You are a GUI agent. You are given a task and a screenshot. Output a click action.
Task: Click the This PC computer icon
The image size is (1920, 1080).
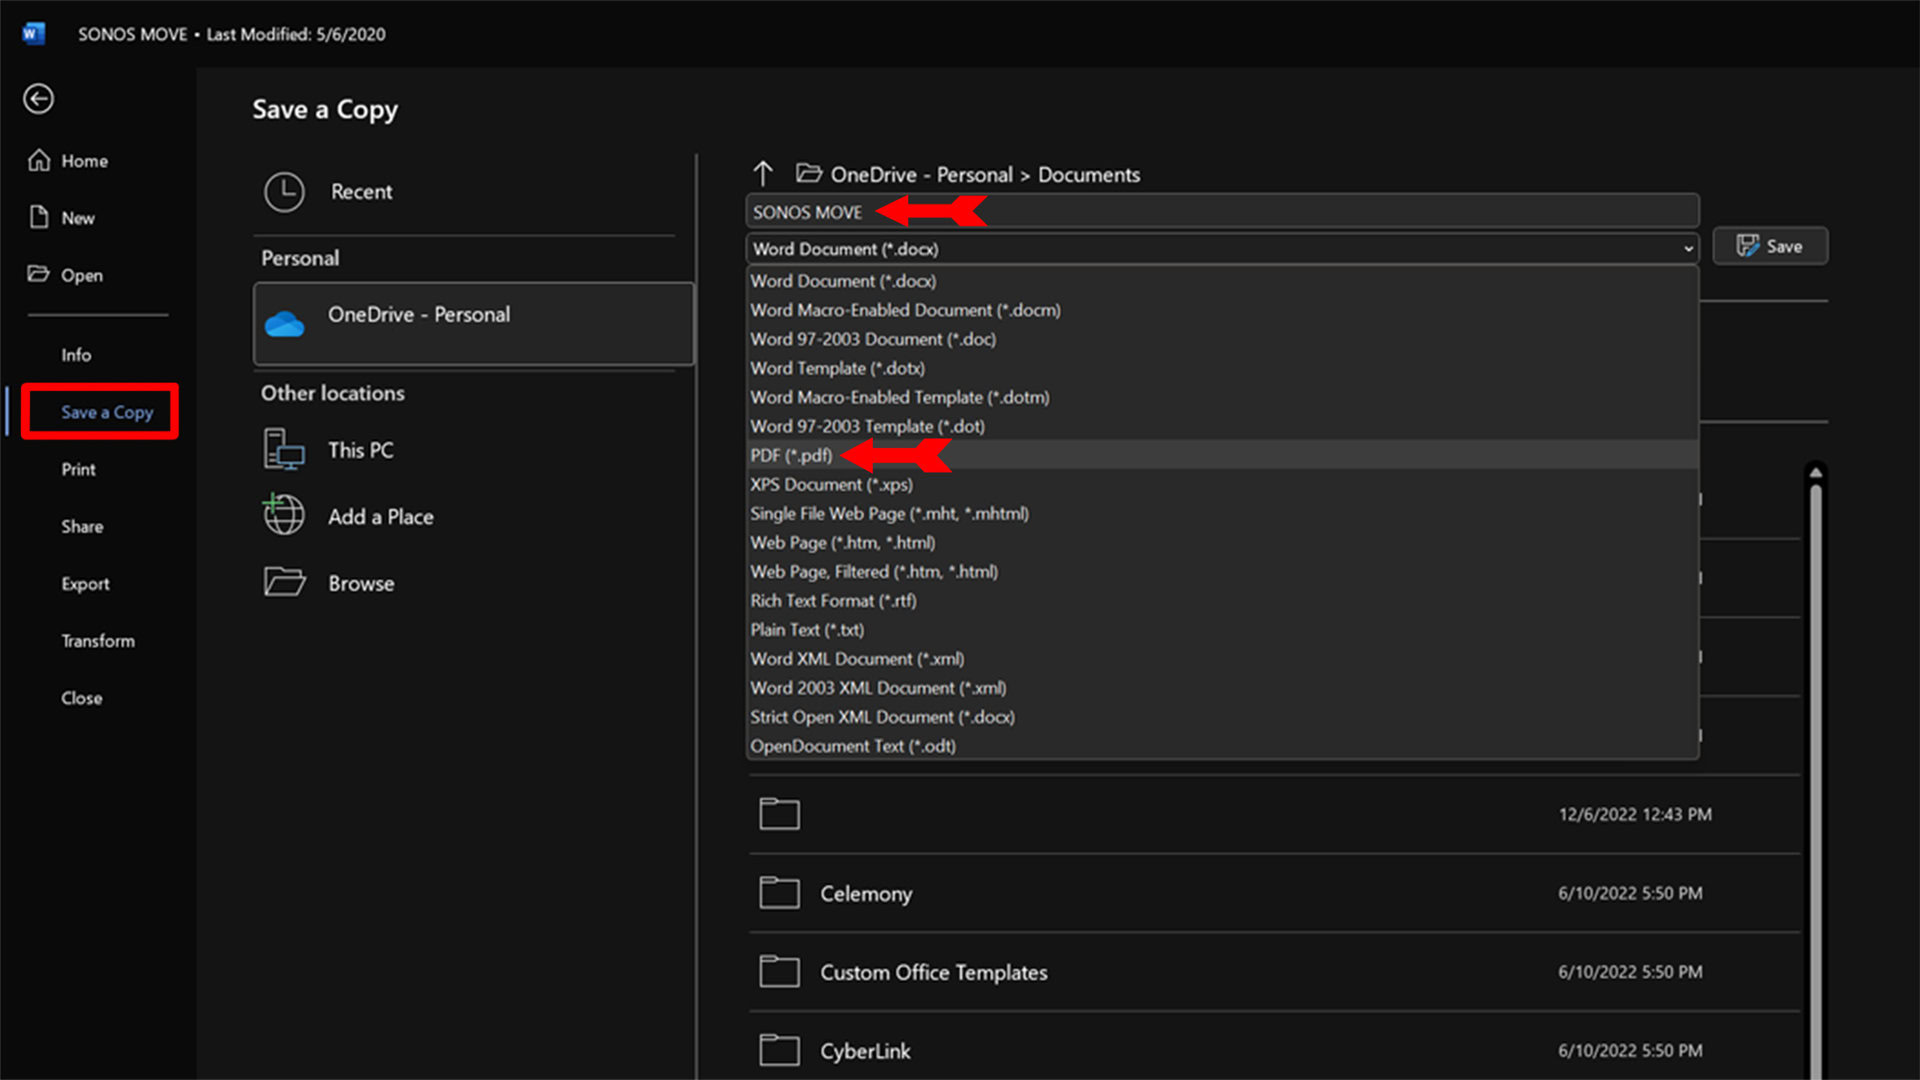pyautogui.click(x=284, y=450)
